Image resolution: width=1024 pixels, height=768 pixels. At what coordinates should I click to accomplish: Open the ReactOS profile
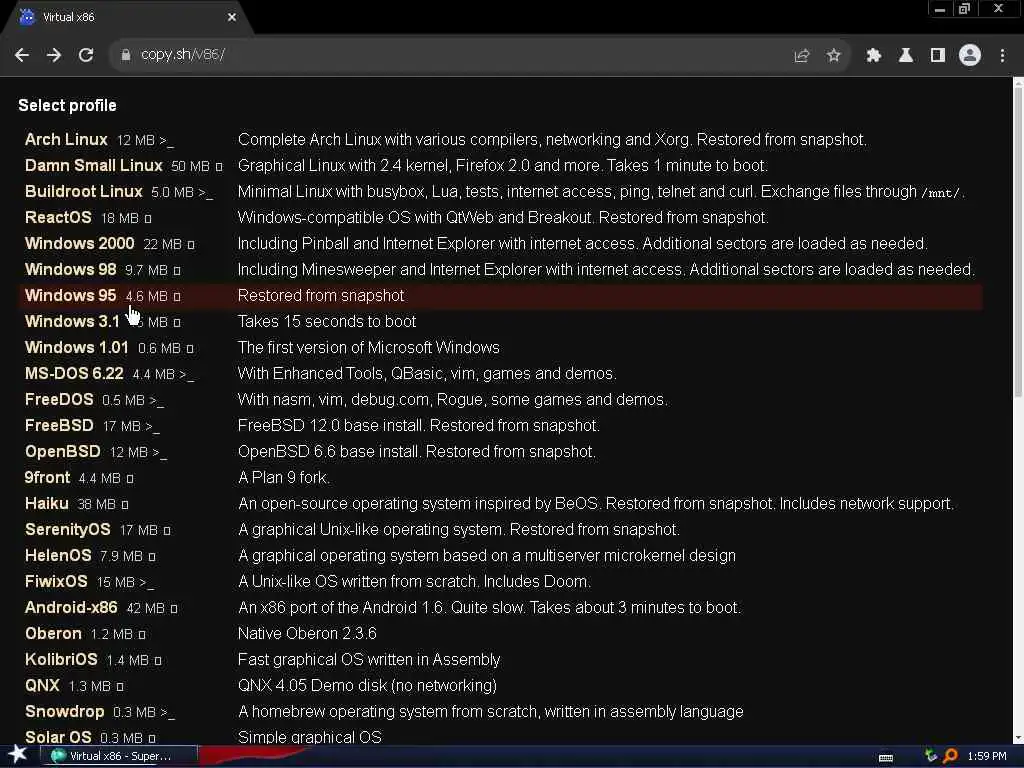pos(58,217)
